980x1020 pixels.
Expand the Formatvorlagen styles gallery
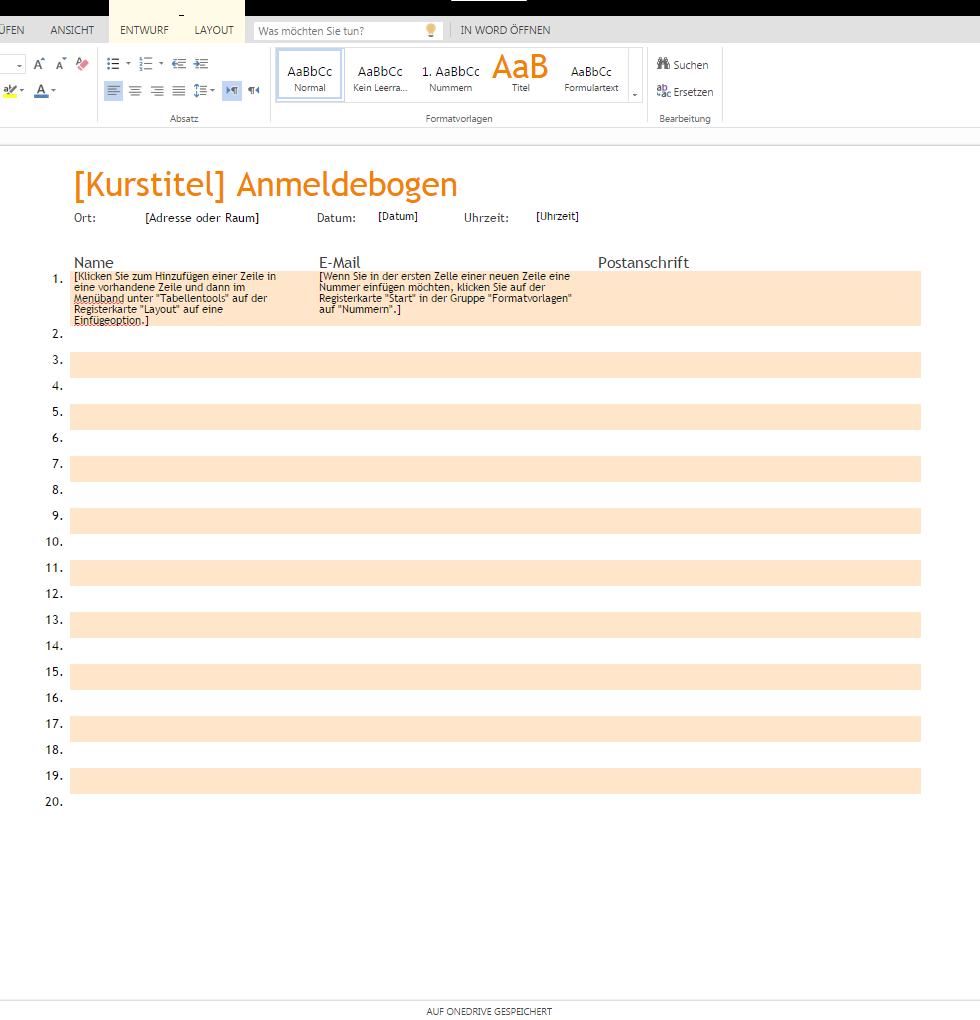click(x=635, y=94)
